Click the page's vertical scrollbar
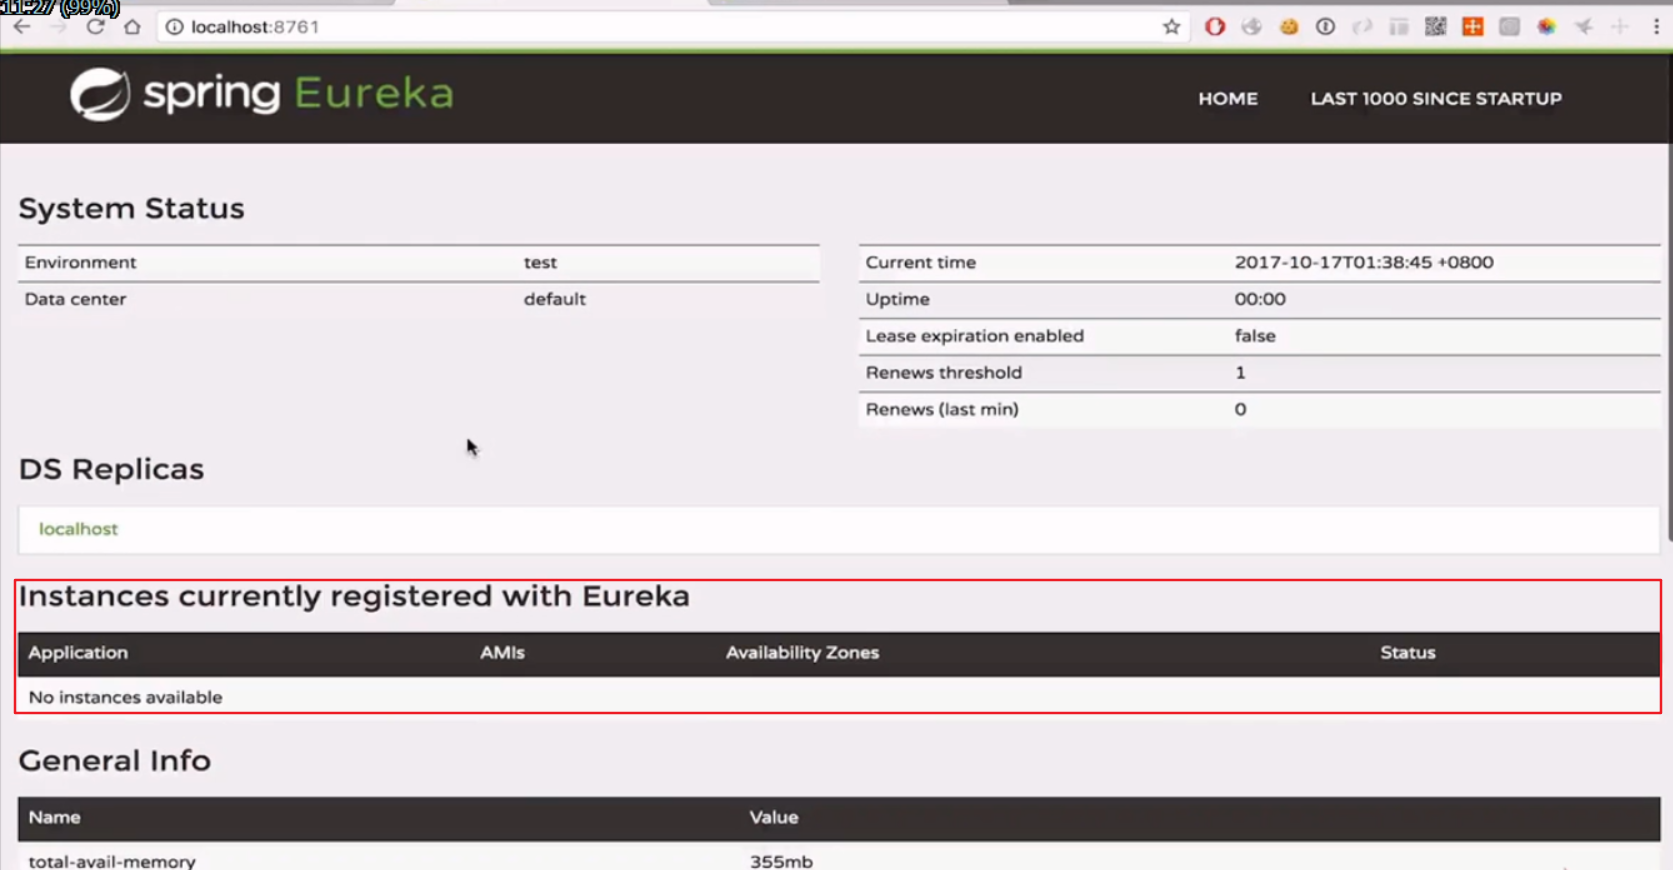The height and width of the screenshot is (870, 1673). [1668, 340]
